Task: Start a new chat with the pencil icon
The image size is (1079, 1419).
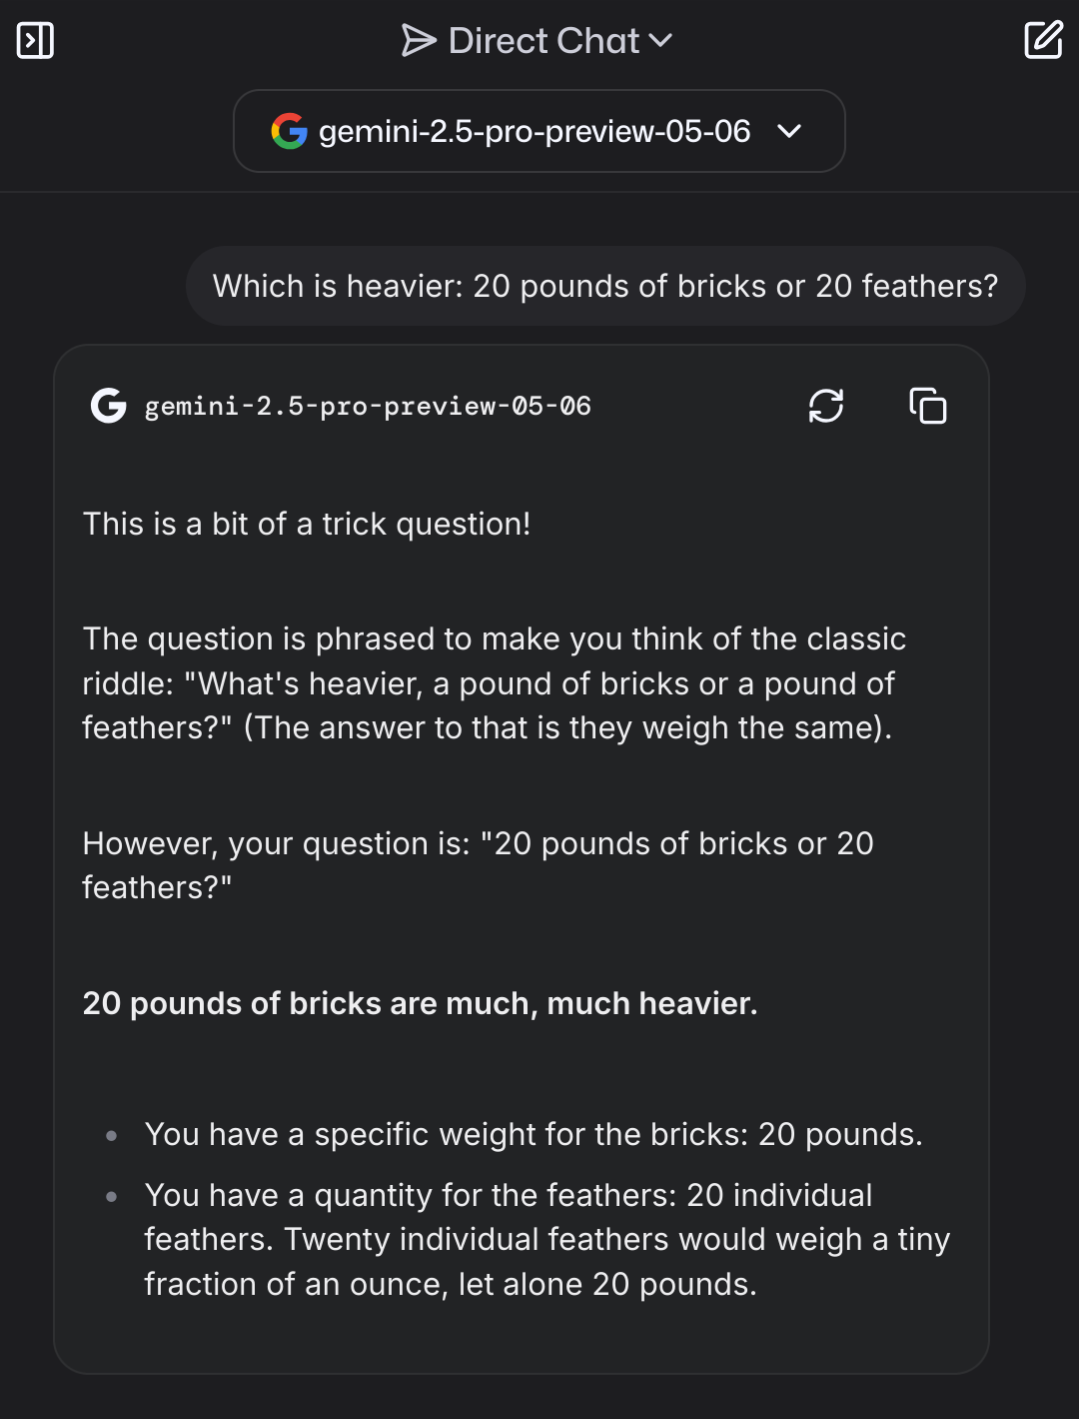Action: tap(1043, 40)
